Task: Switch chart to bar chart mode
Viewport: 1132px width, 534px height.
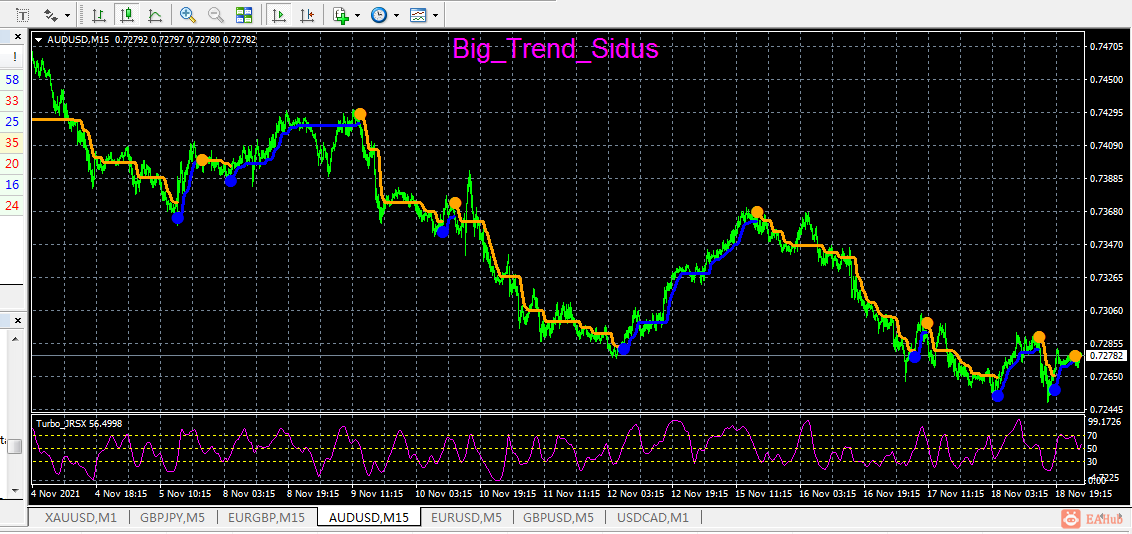Action: [98, 15]
